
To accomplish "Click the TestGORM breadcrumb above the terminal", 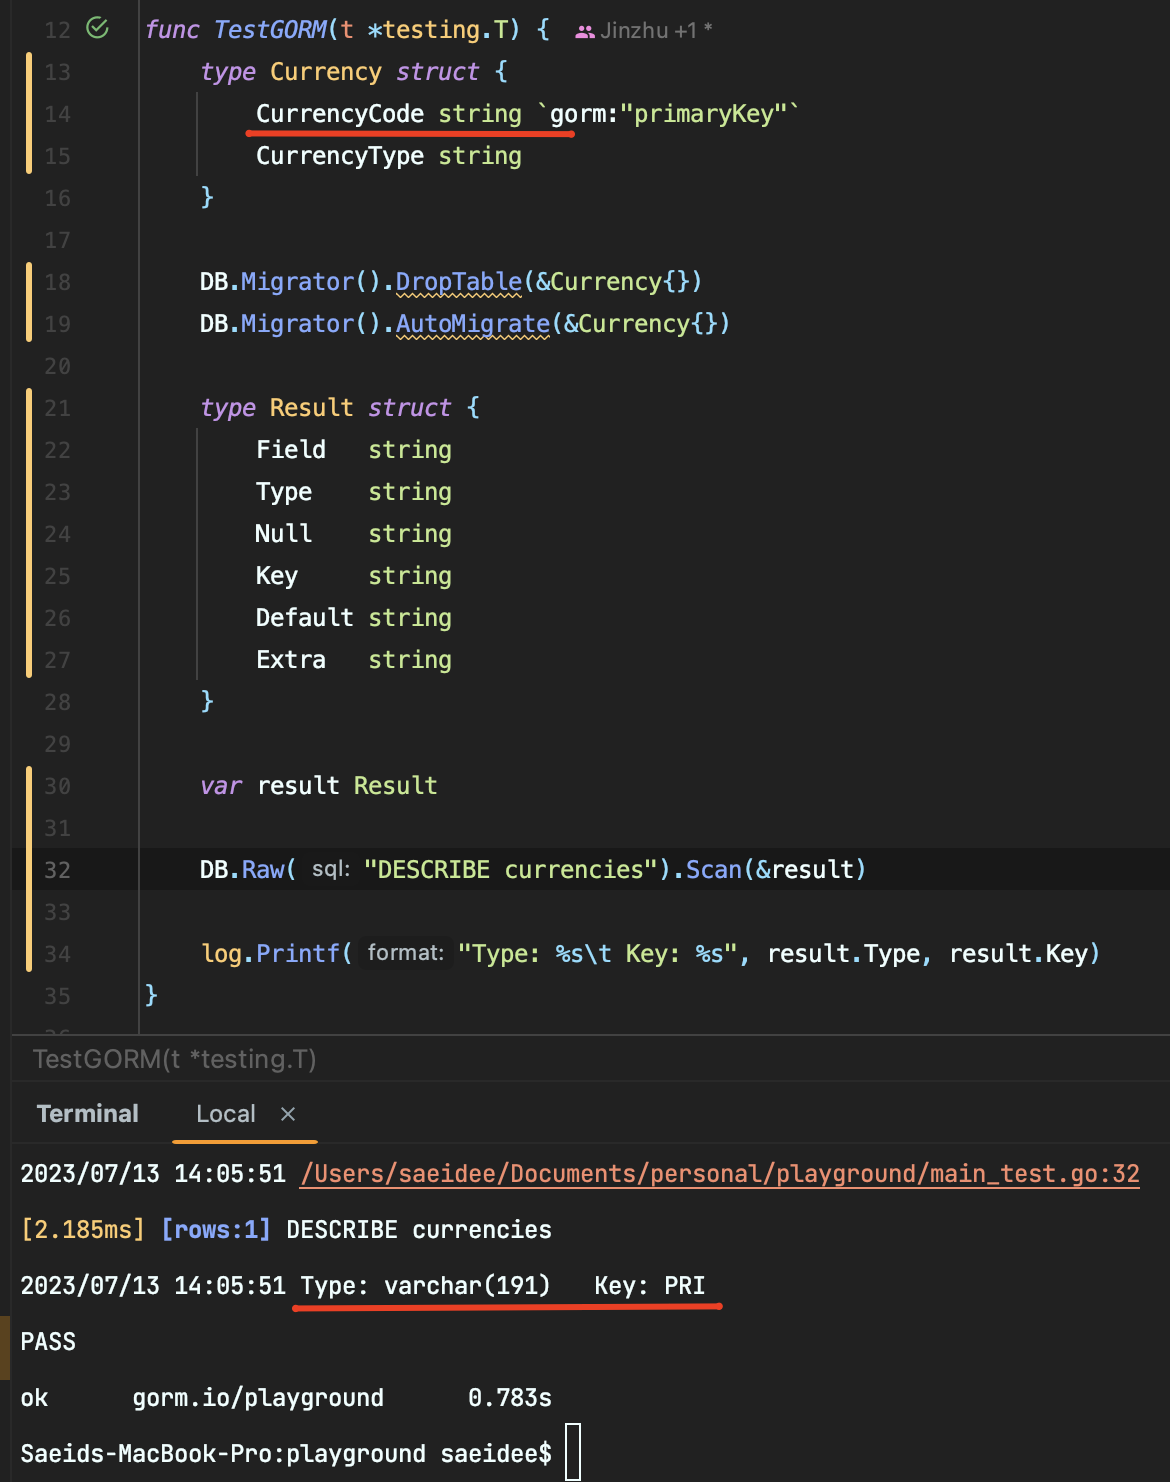I will [174, 1058].
